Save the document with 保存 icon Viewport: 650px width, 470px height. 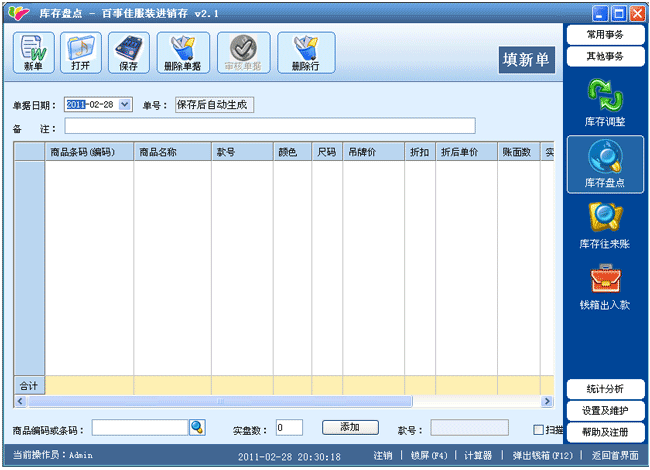[129, 53]
